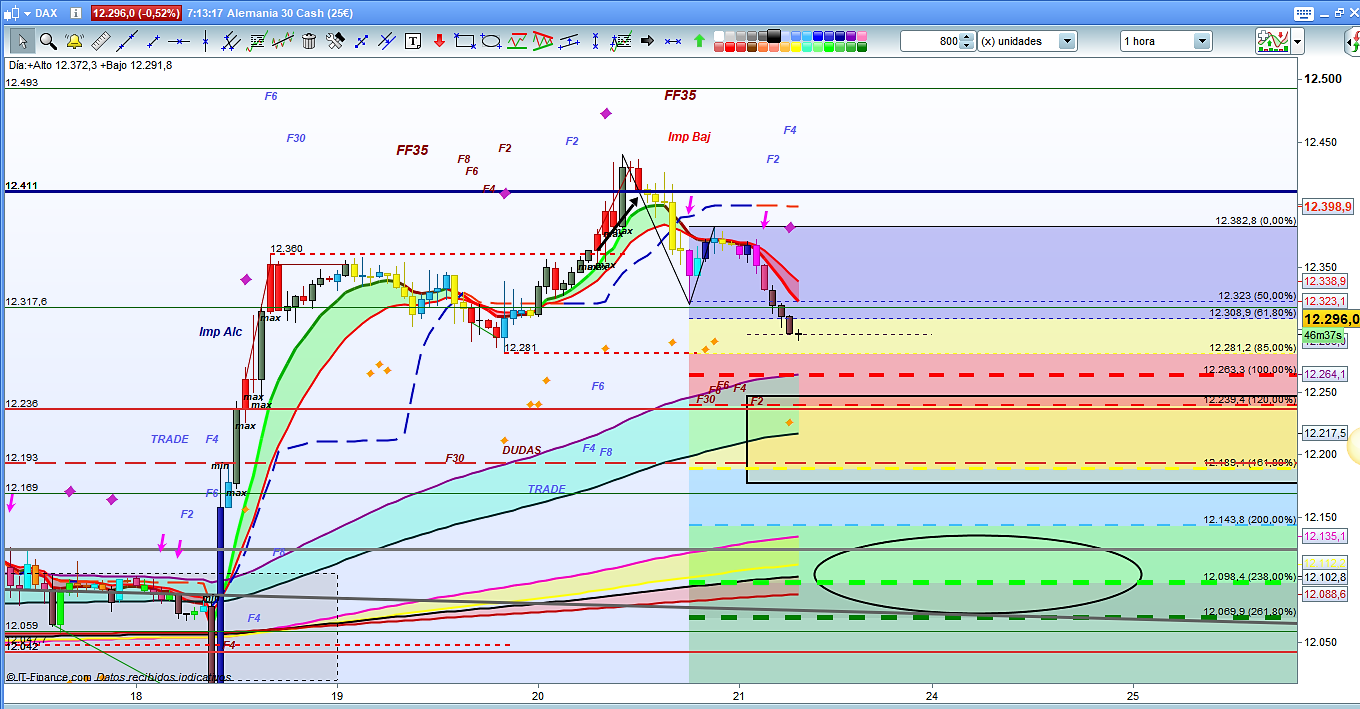Screen dimensions: 1360x709
Task: Select the arrow cursor pointer tool
Action: click(22, 41)
